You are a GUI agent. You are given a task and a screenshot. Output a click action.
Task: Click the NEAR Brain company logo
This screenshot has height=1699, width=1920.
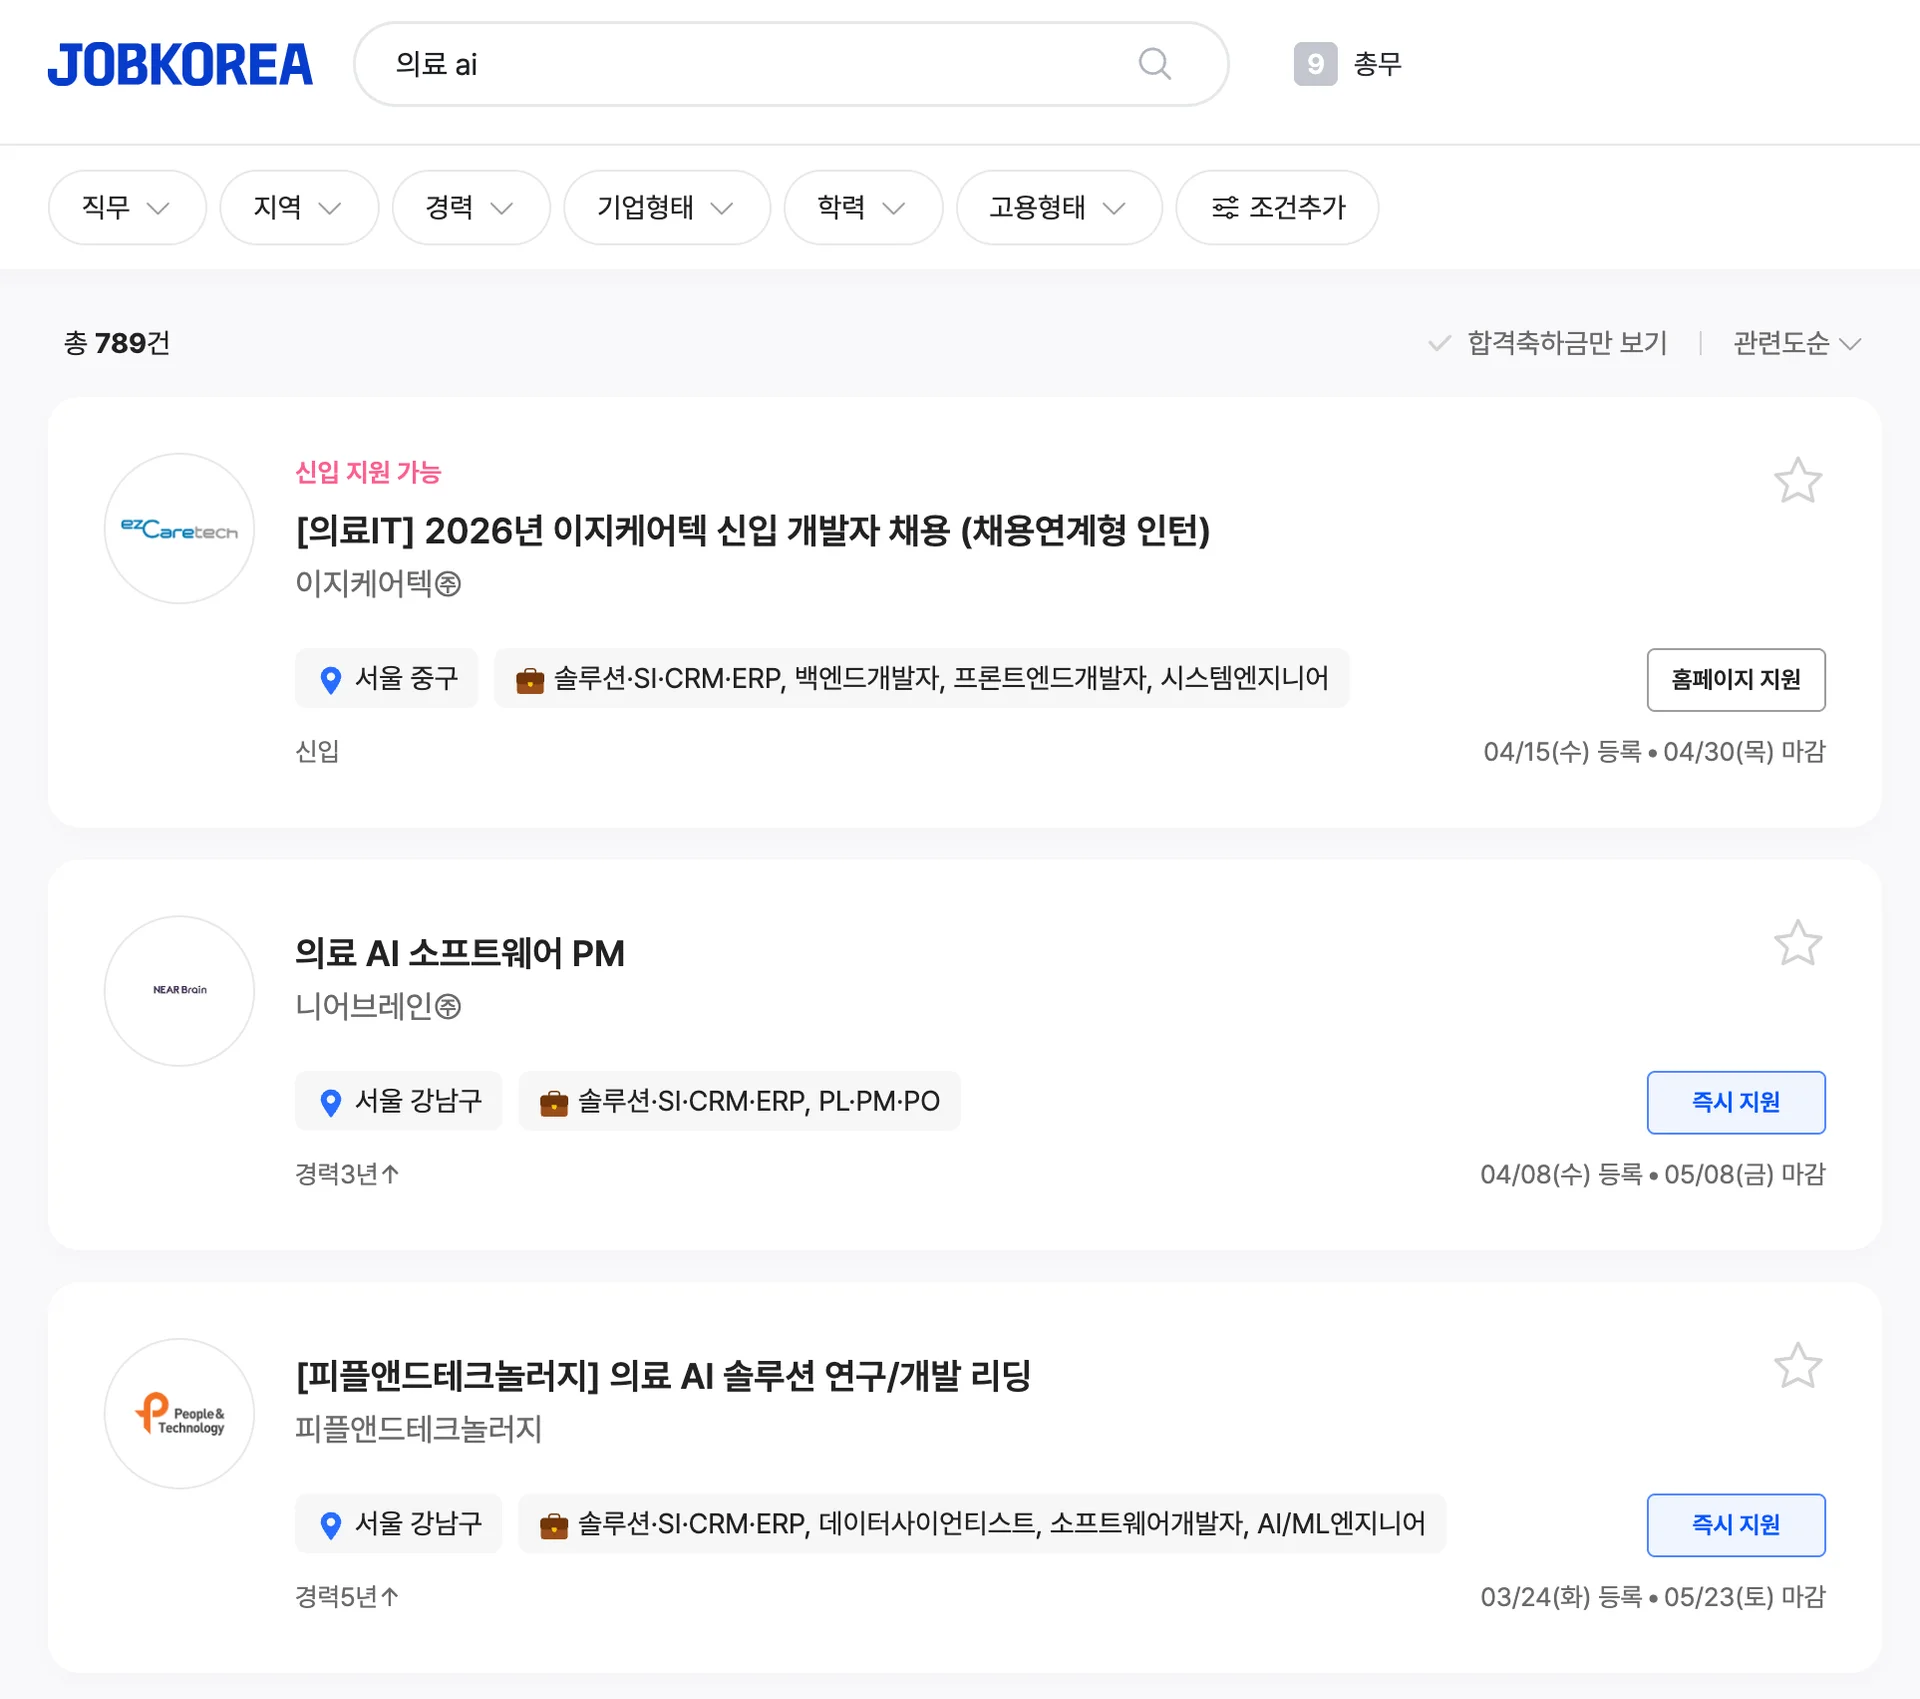click(179, 990)
